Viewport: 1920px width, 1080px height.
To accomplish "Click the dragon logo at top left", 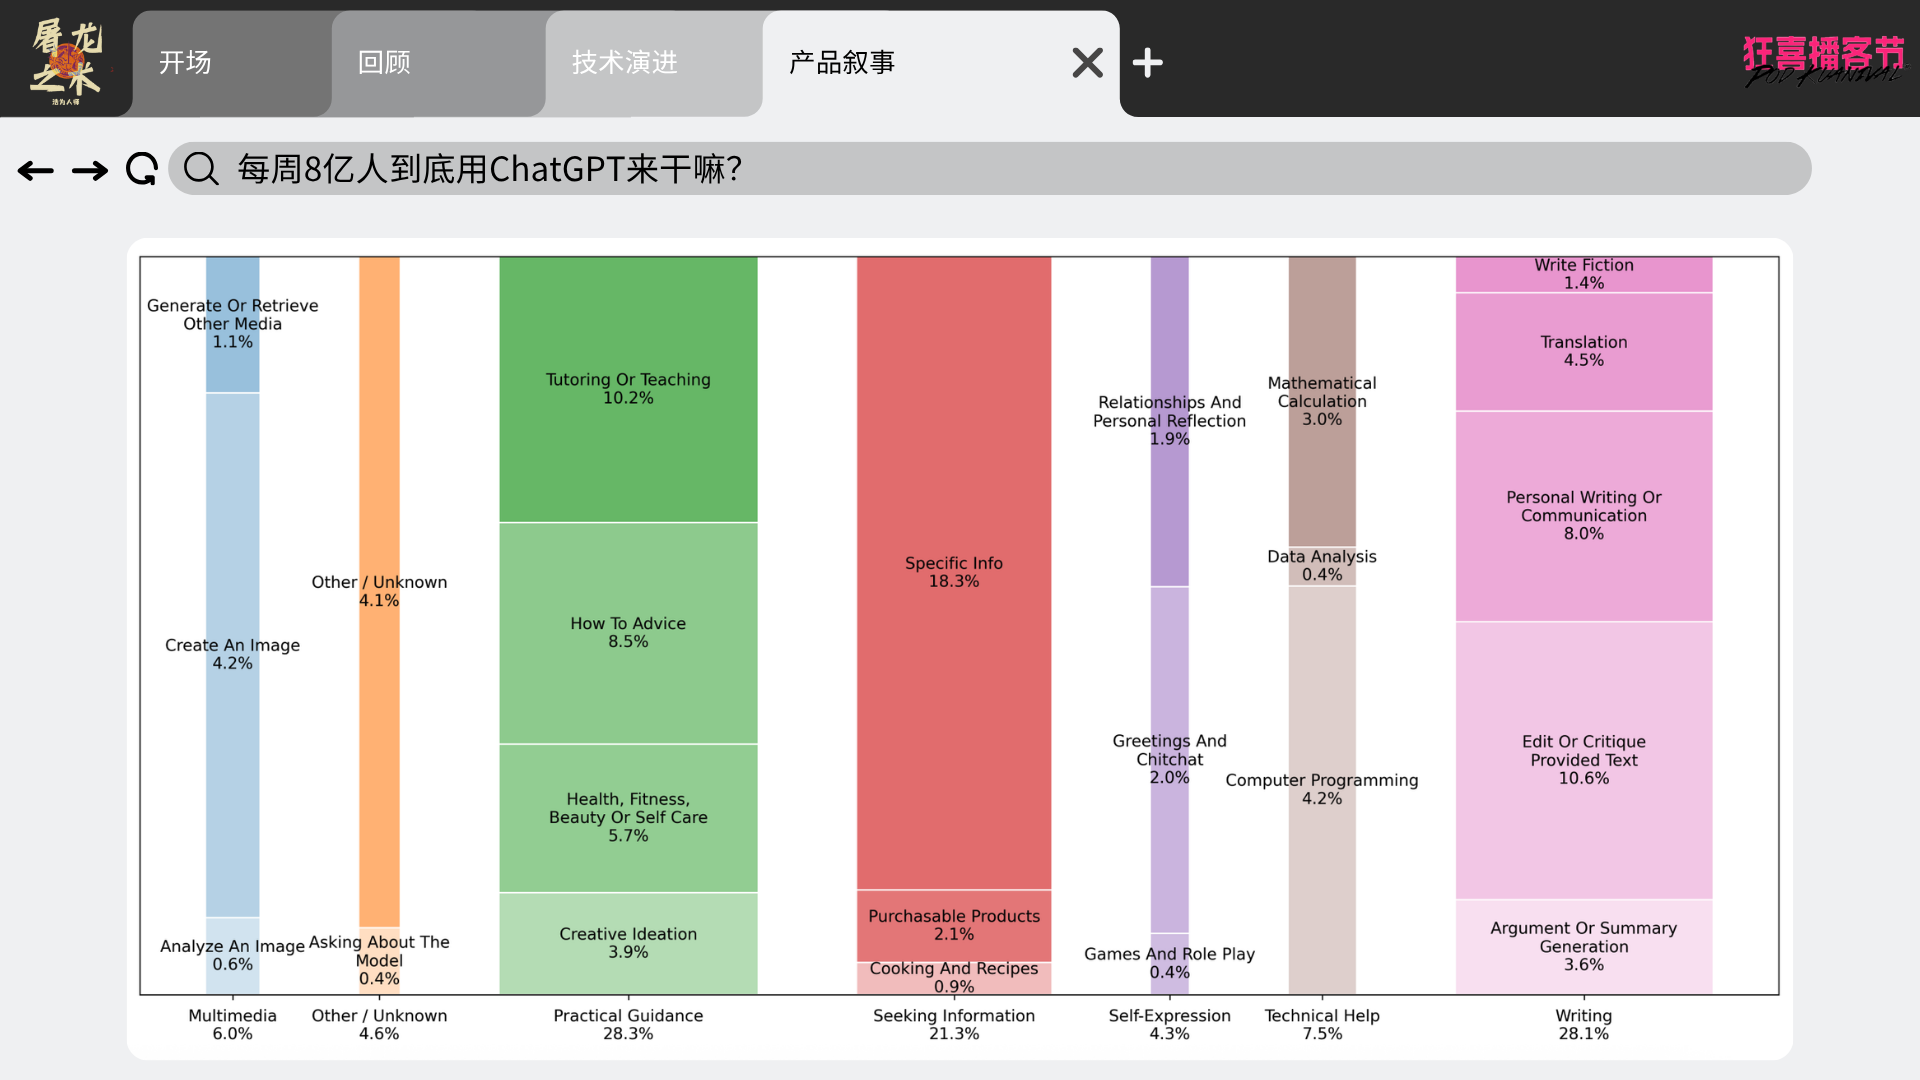I will click(x=66, y=60).
